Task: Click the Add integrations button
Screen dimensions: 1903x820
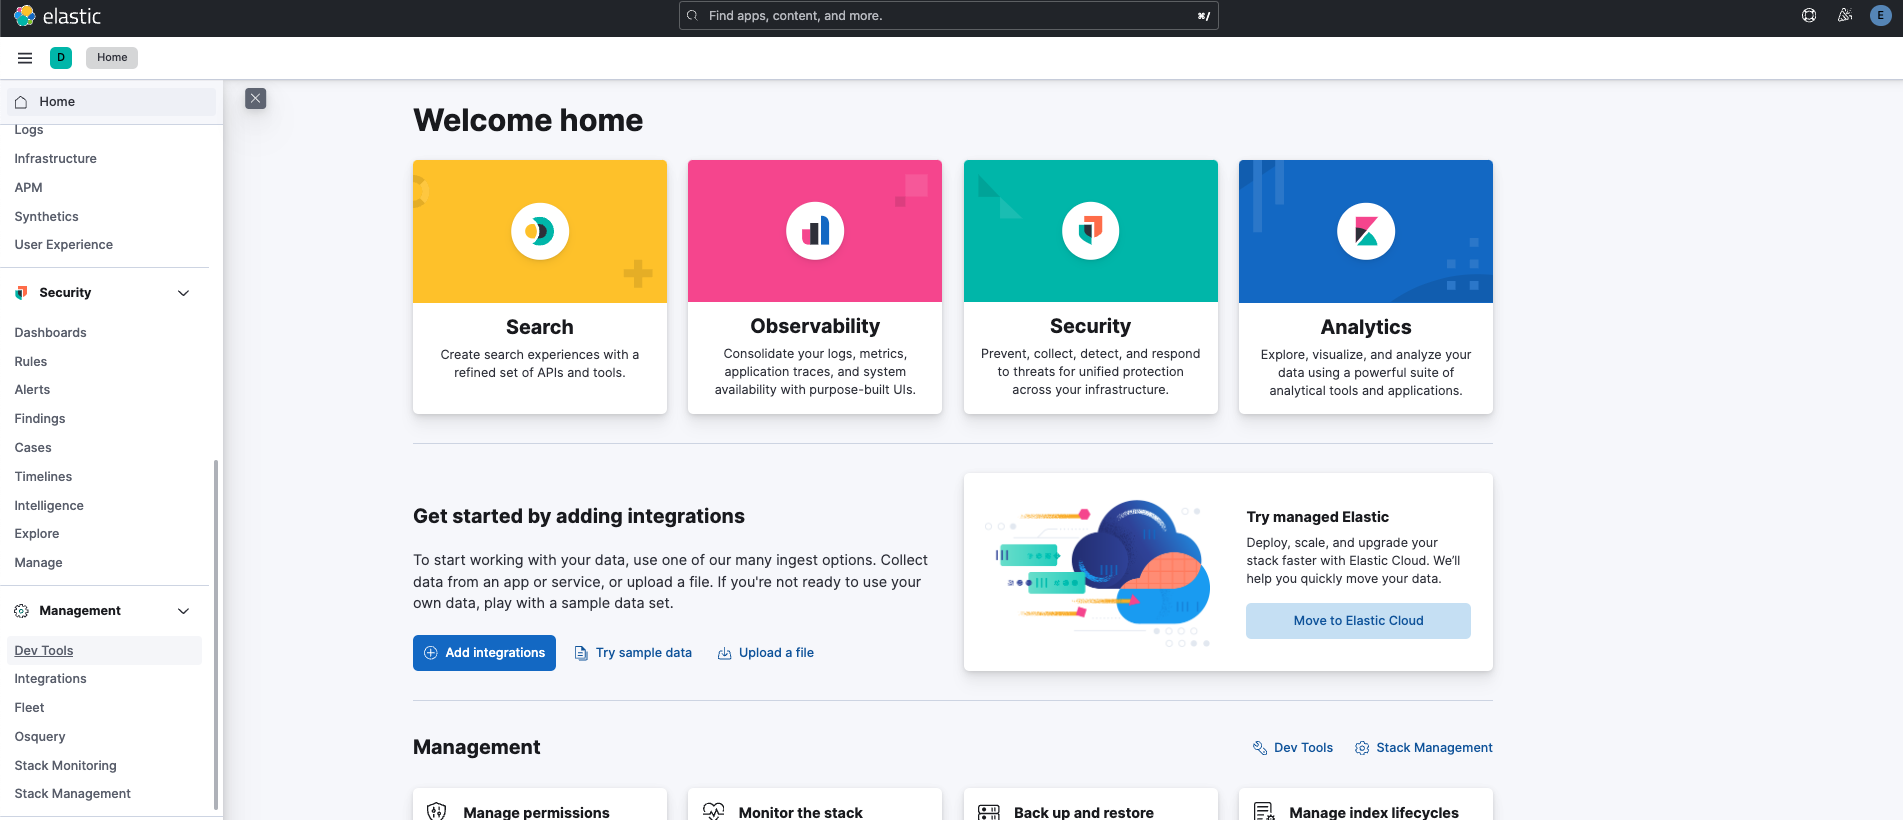Action: point(484,653)
